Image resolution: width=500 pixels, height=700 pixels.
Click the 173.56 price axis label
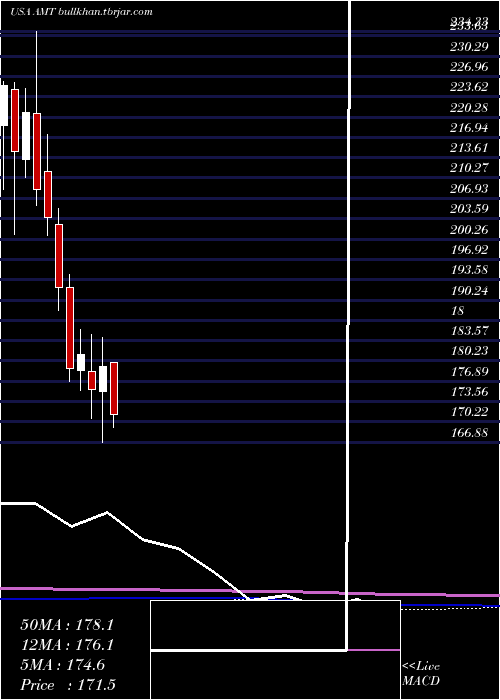[469, 392]
